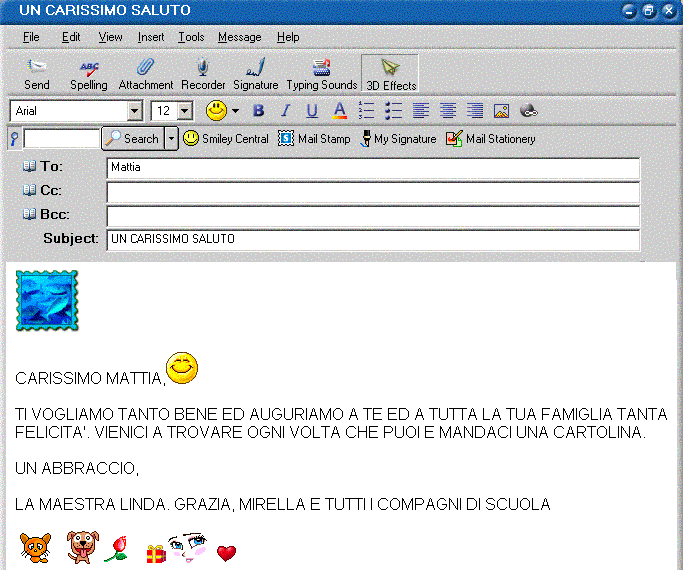
Task: Click the Subject field
Action: tap(373, 240)
